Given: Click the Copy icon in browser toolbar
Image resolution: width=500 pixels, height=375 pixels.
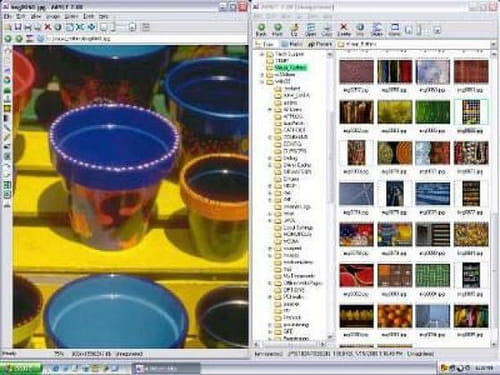Looking at the screenshot, I should click(327, 28).
